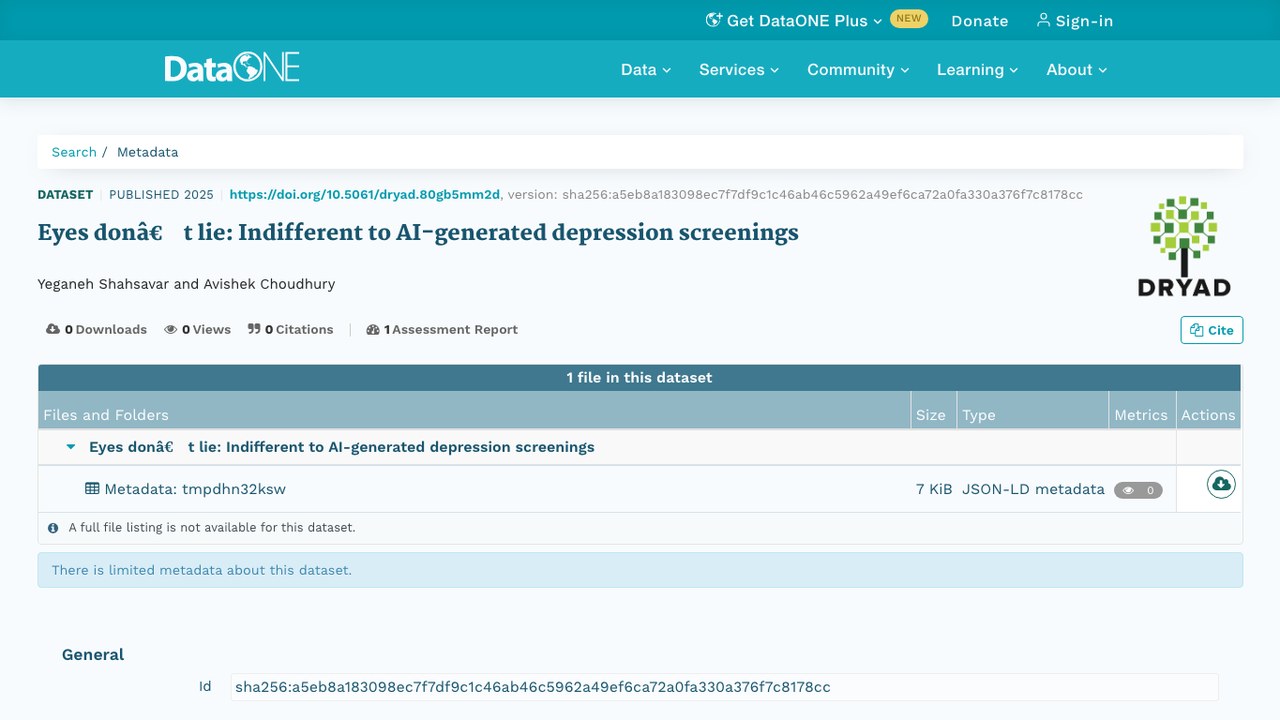
Task: Click the views count badge in Metrics
Action: click(x=1138, y=490)
